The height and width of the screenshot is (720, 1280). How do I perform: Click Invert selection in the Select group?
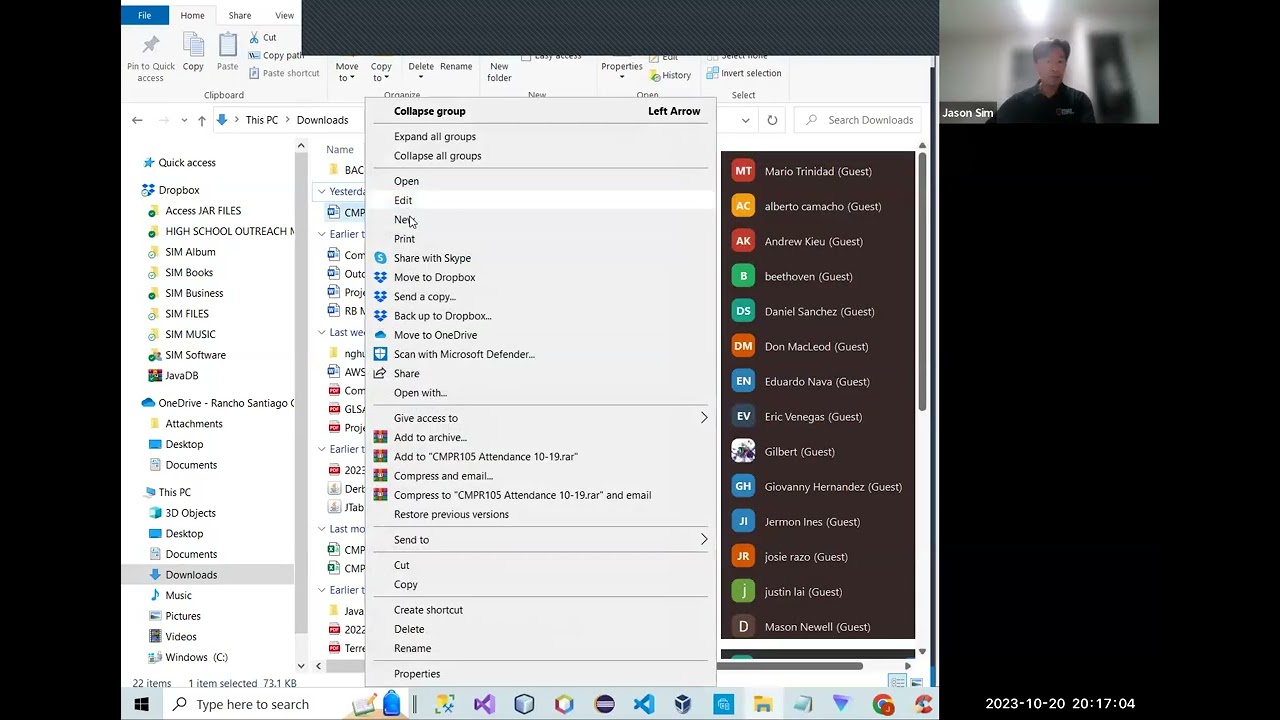coord(744,73)
